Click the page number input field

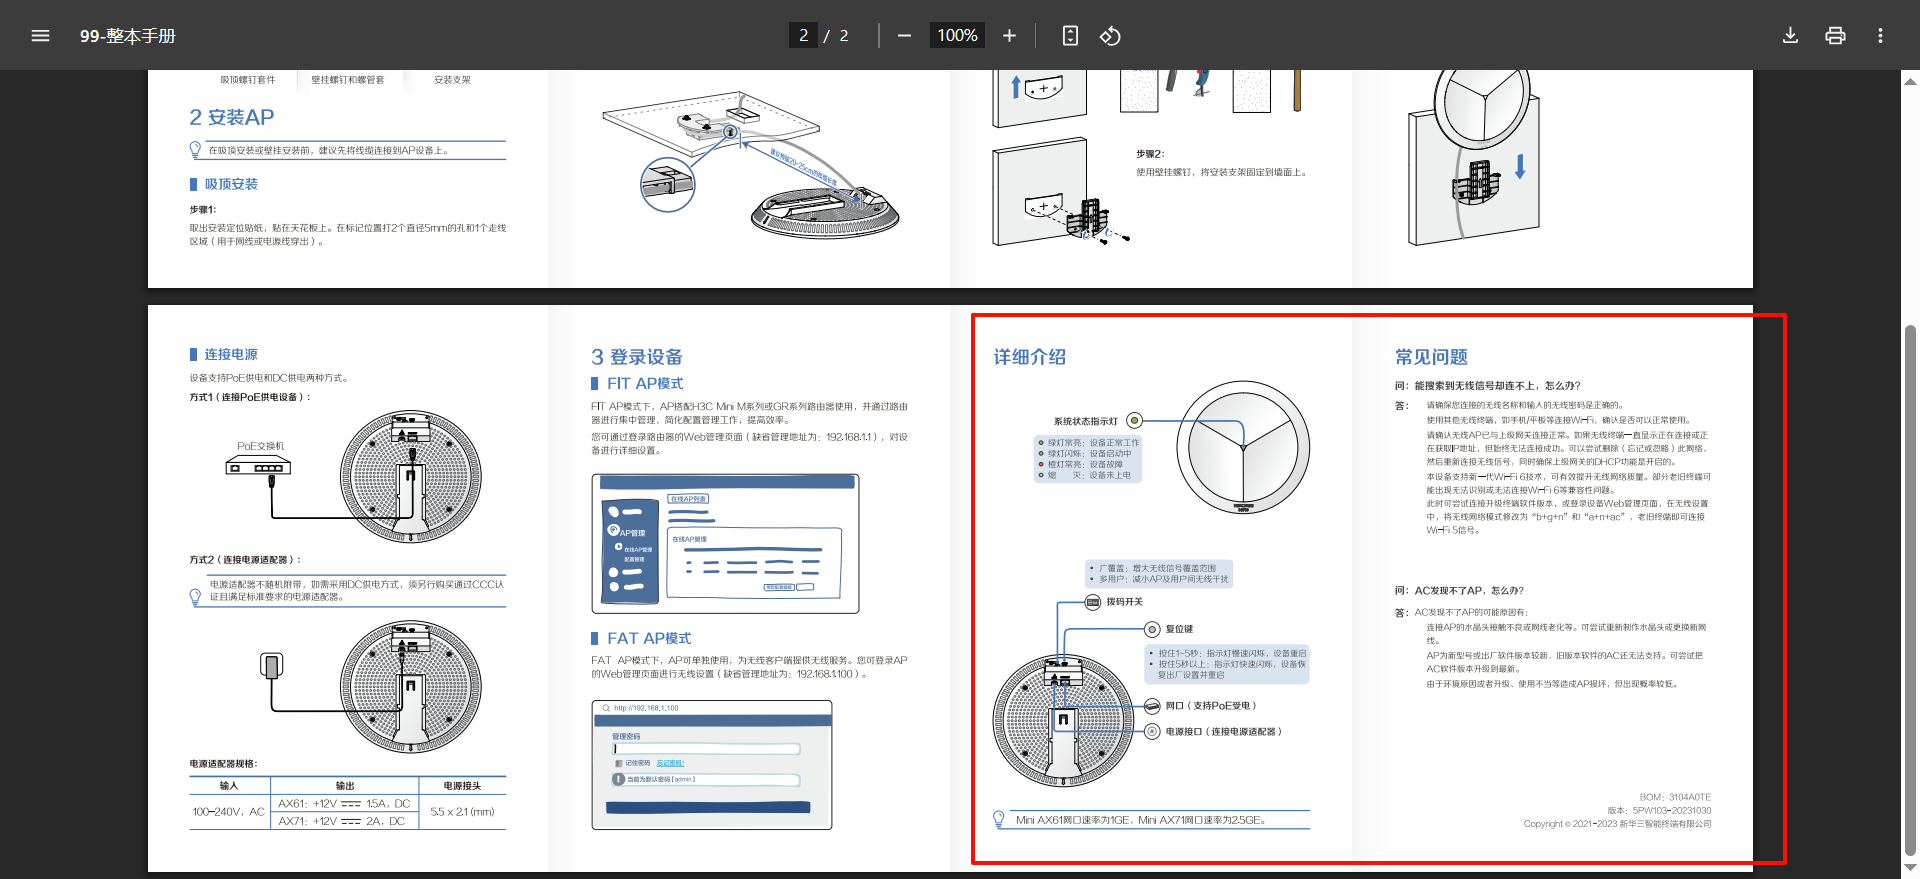click(x=803, y=36)
